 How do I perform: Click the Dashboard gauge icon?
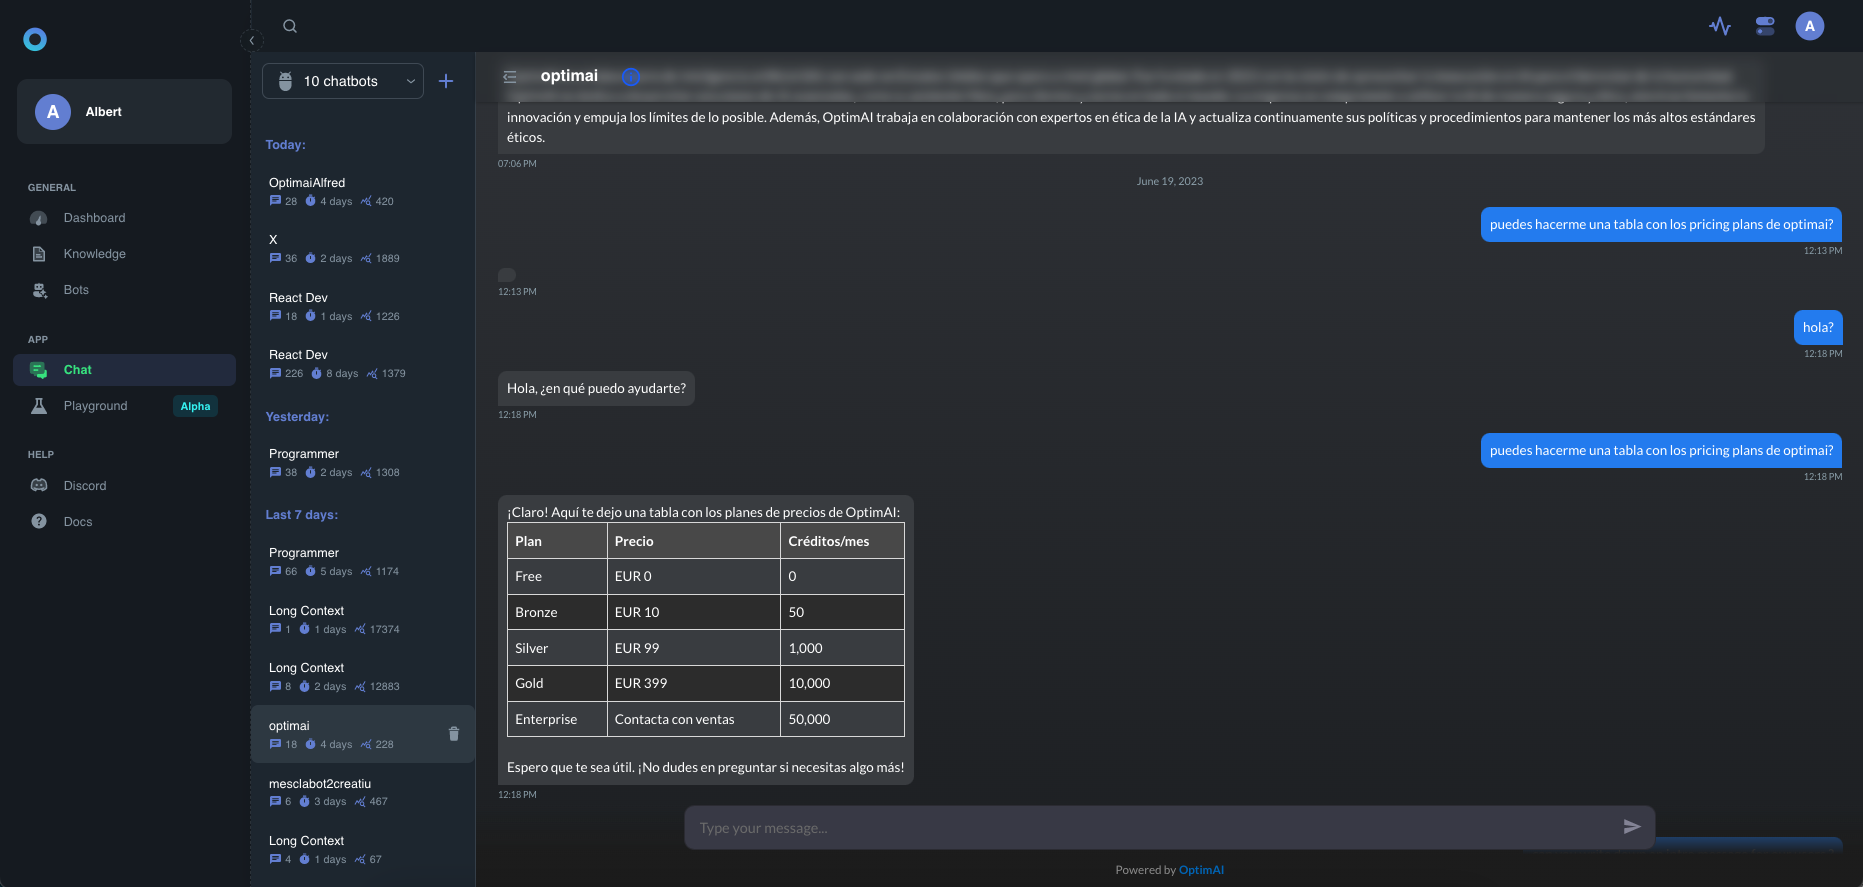(x=39, y=218)
